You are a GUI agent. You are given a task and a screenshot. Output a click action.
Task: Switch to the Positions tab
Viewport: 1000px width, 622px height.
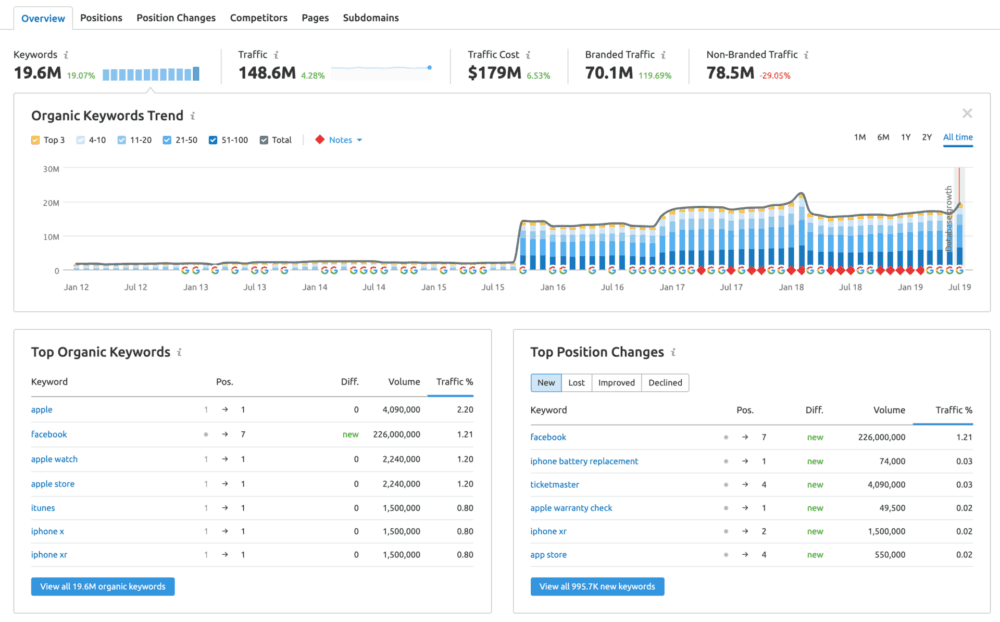(x=101, y=18)
